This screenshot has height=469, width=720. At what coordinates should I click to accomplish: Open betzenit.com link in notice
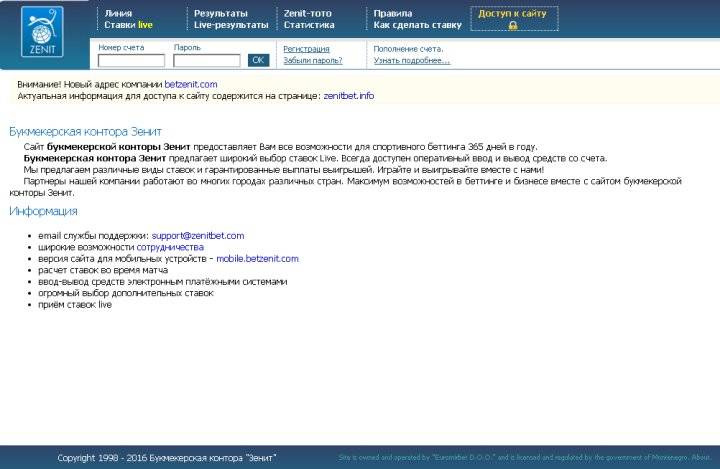click(x=191, y=85)
